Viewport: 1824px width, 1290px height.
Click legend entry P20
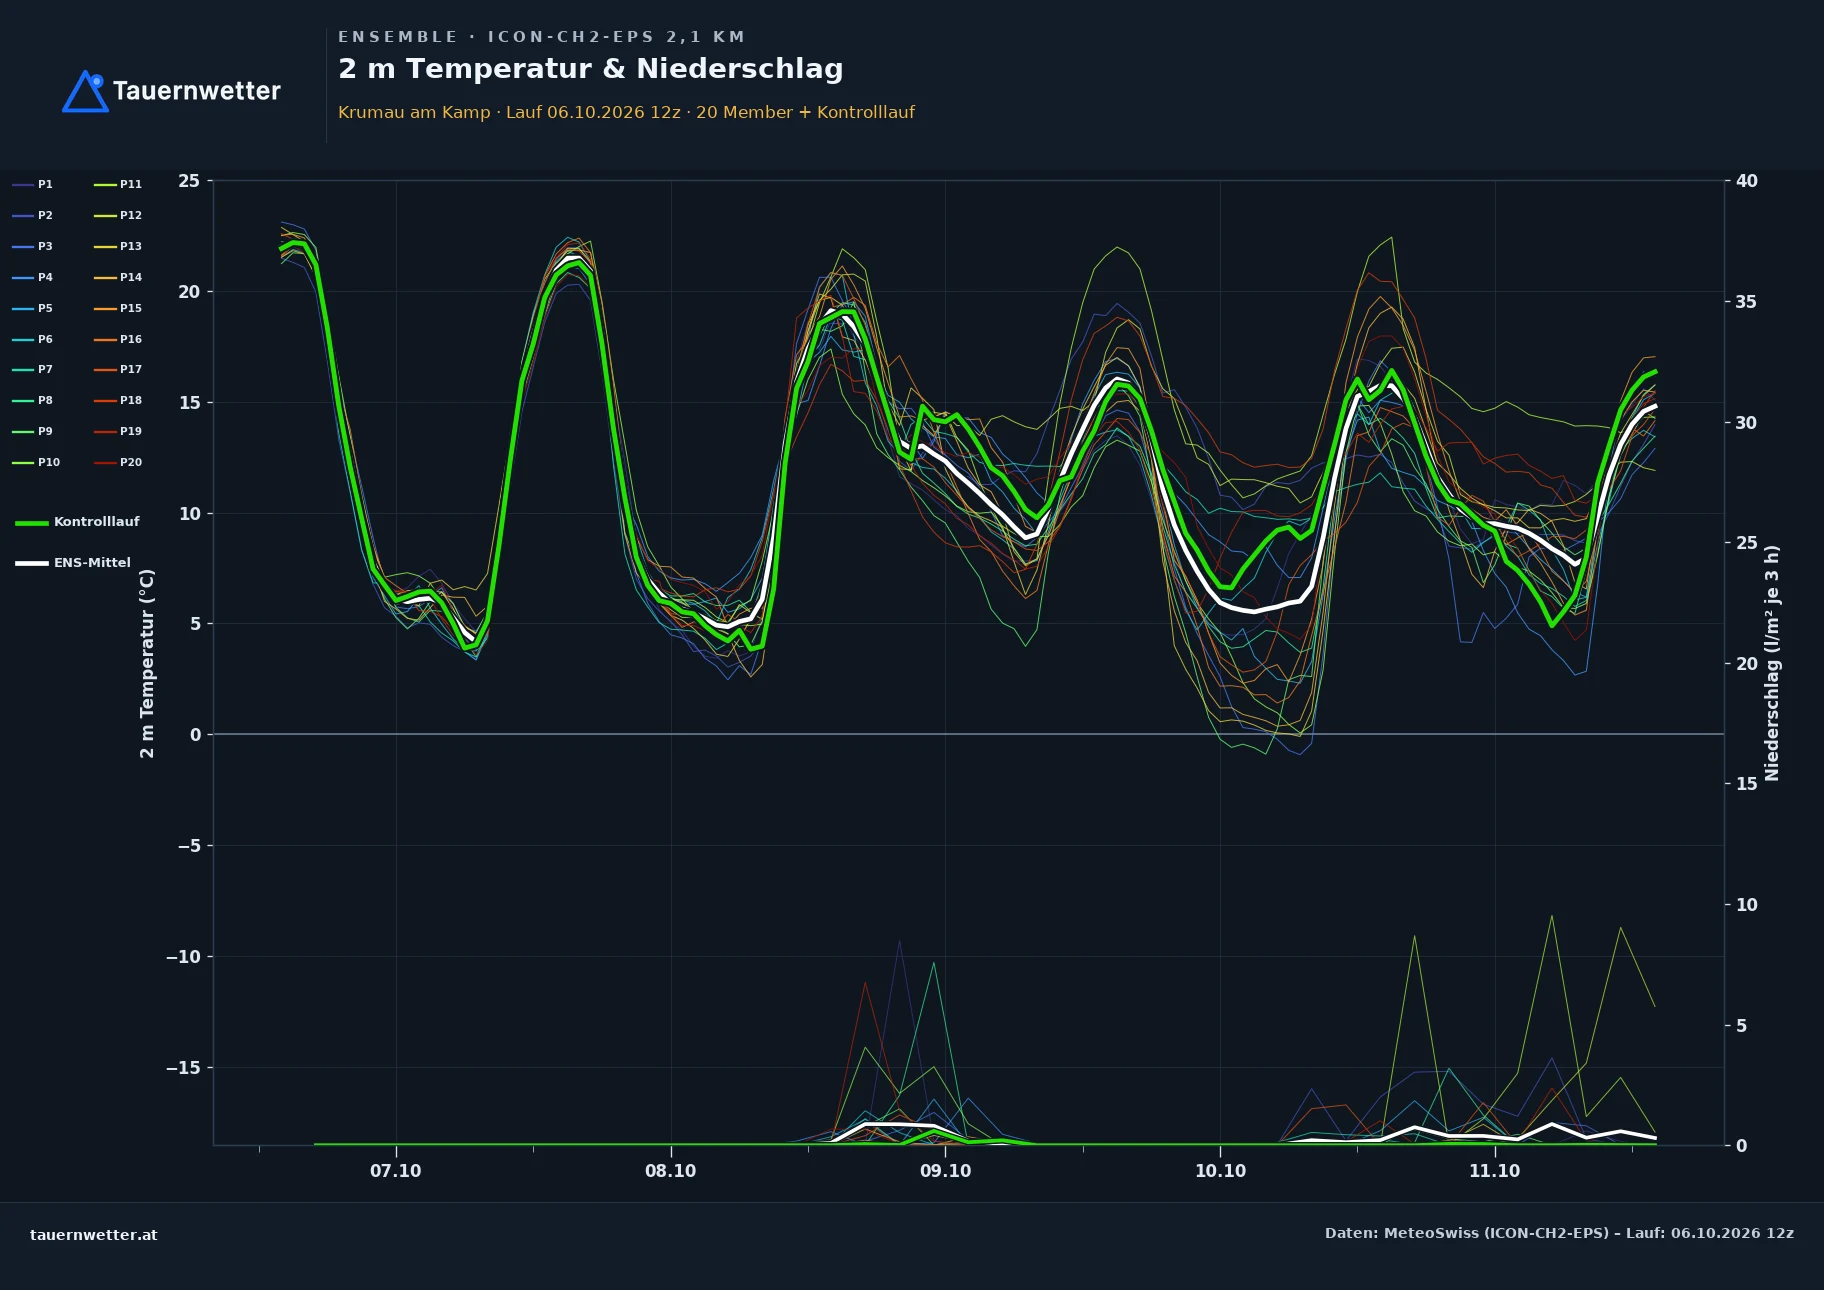coord(118,462)
